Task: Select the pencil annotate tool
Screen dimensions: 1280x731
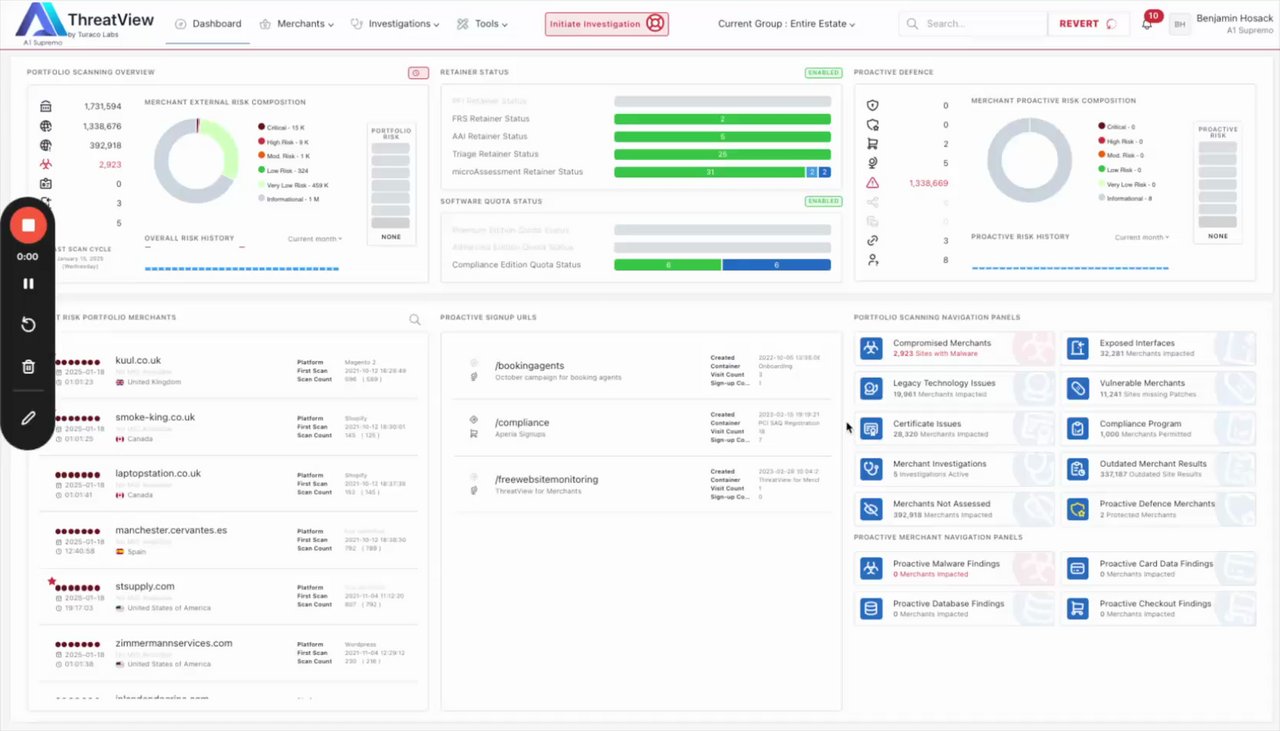Action: 28,418
